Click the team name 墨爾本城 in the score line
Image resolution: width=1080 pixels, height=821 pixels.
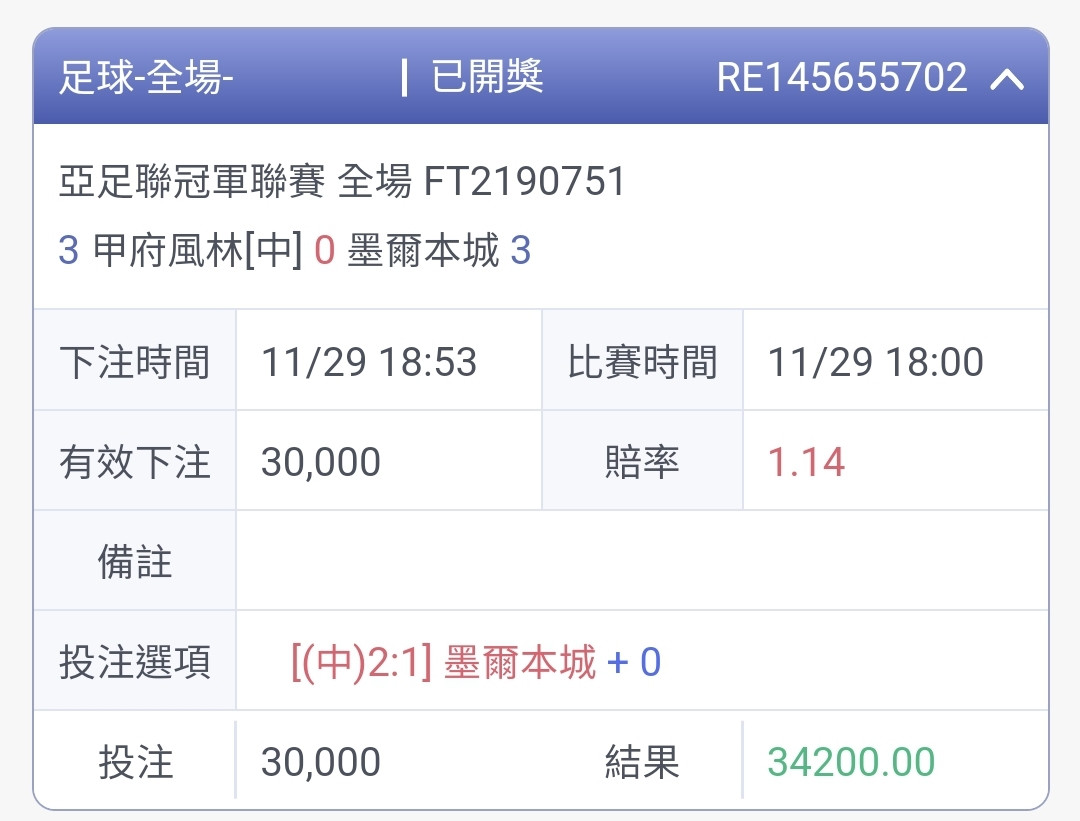(x=423, y=251)
